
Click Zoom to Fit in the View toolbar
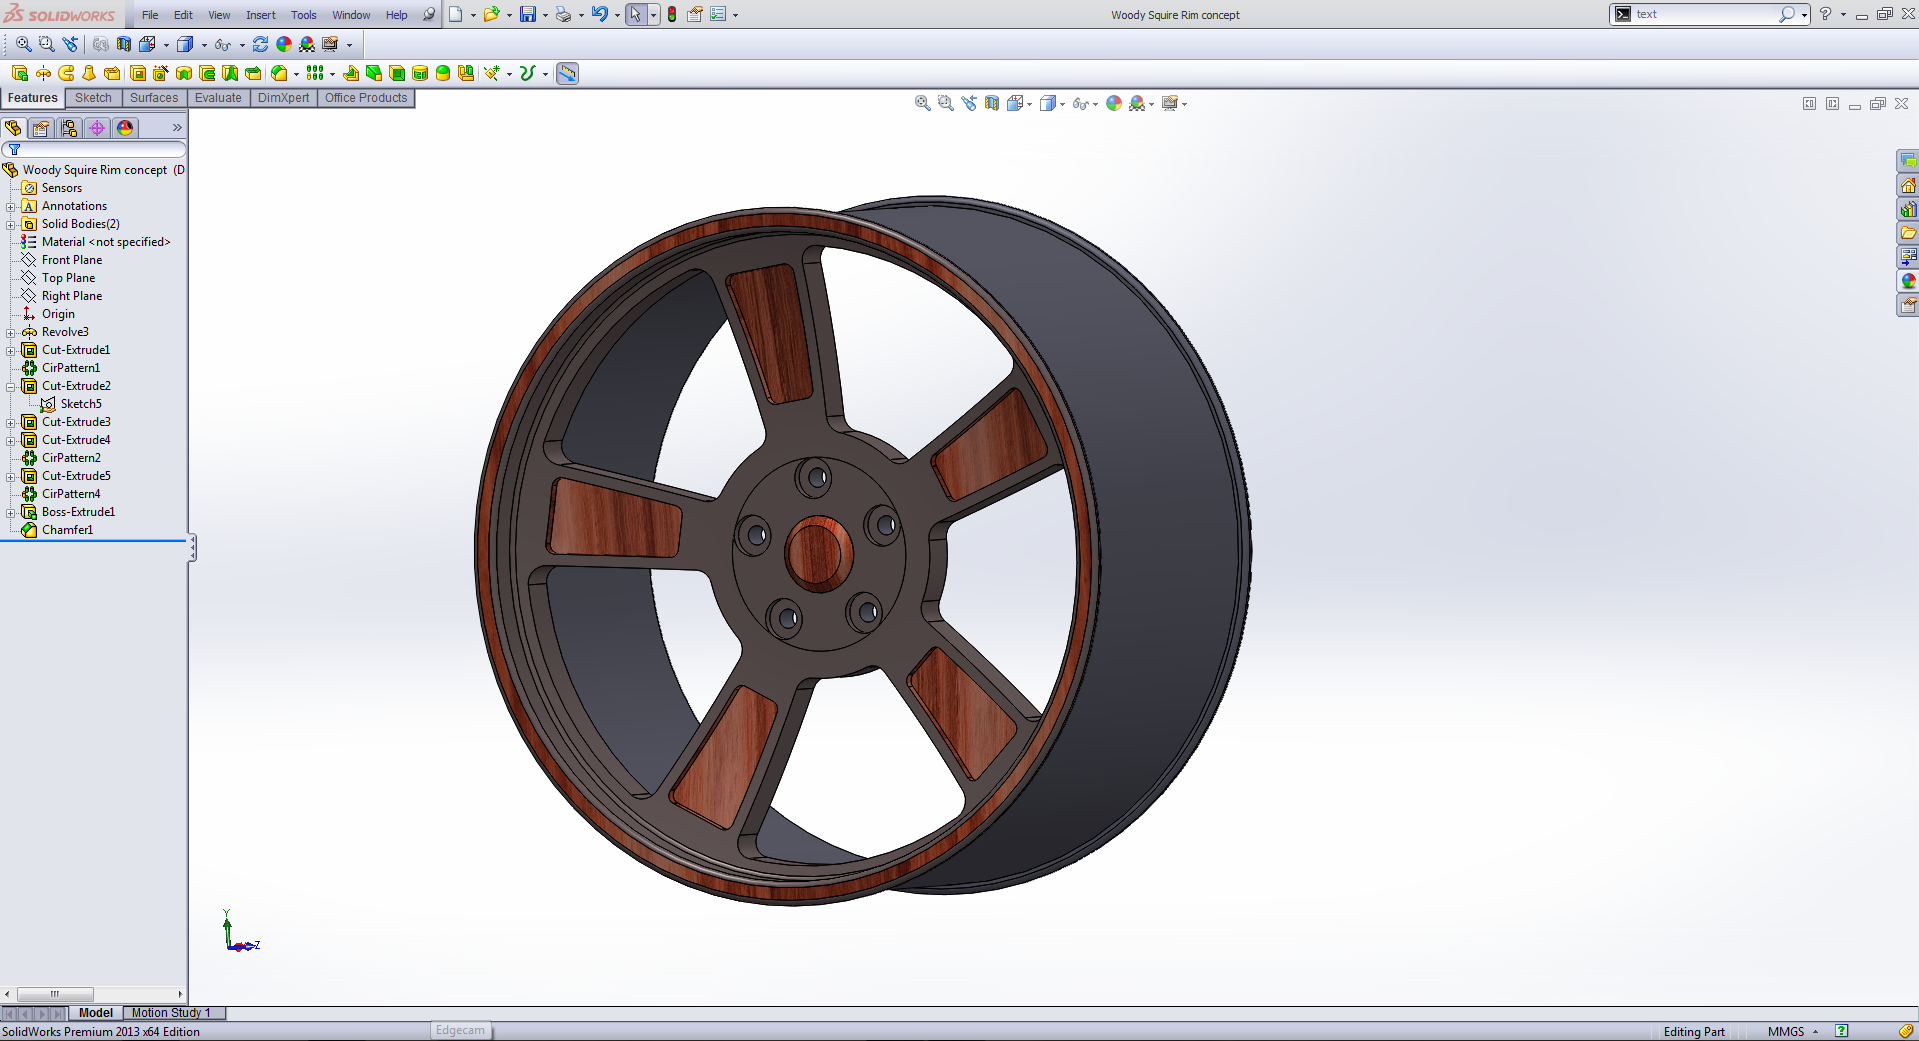tap(23, 44)
